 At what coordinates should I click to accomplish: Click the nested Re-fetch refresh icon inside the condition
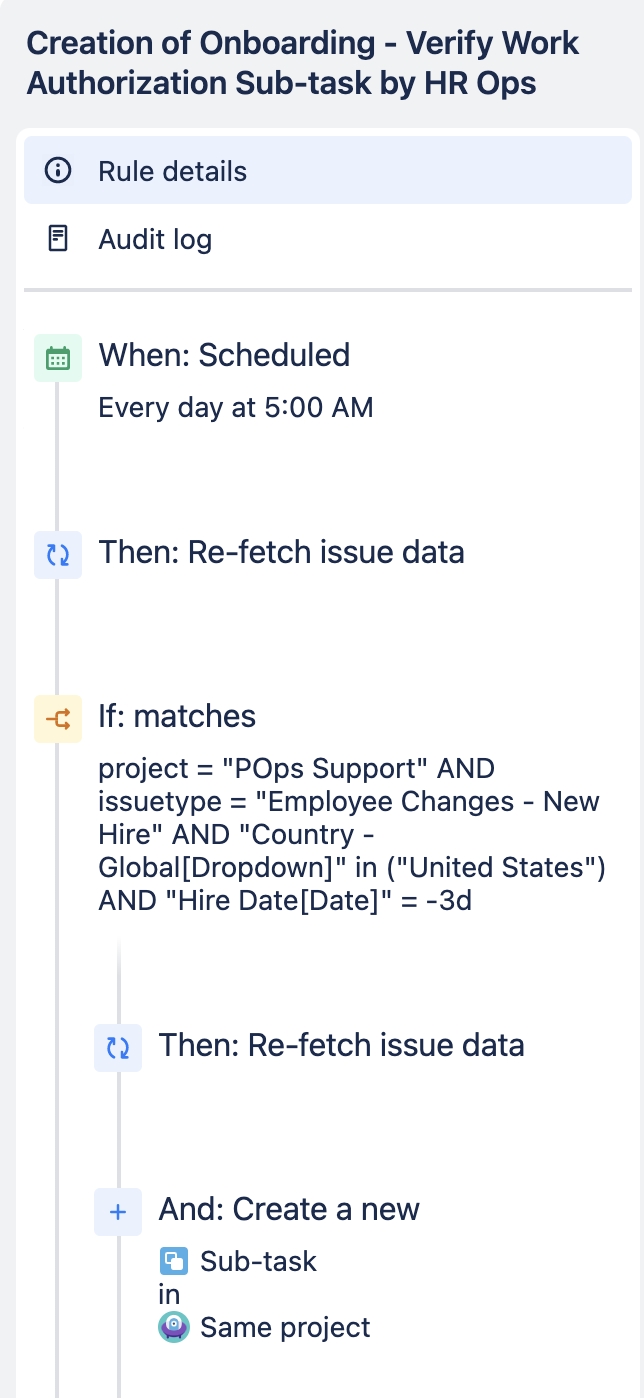pyautogui.click(x=118, y=1046)
